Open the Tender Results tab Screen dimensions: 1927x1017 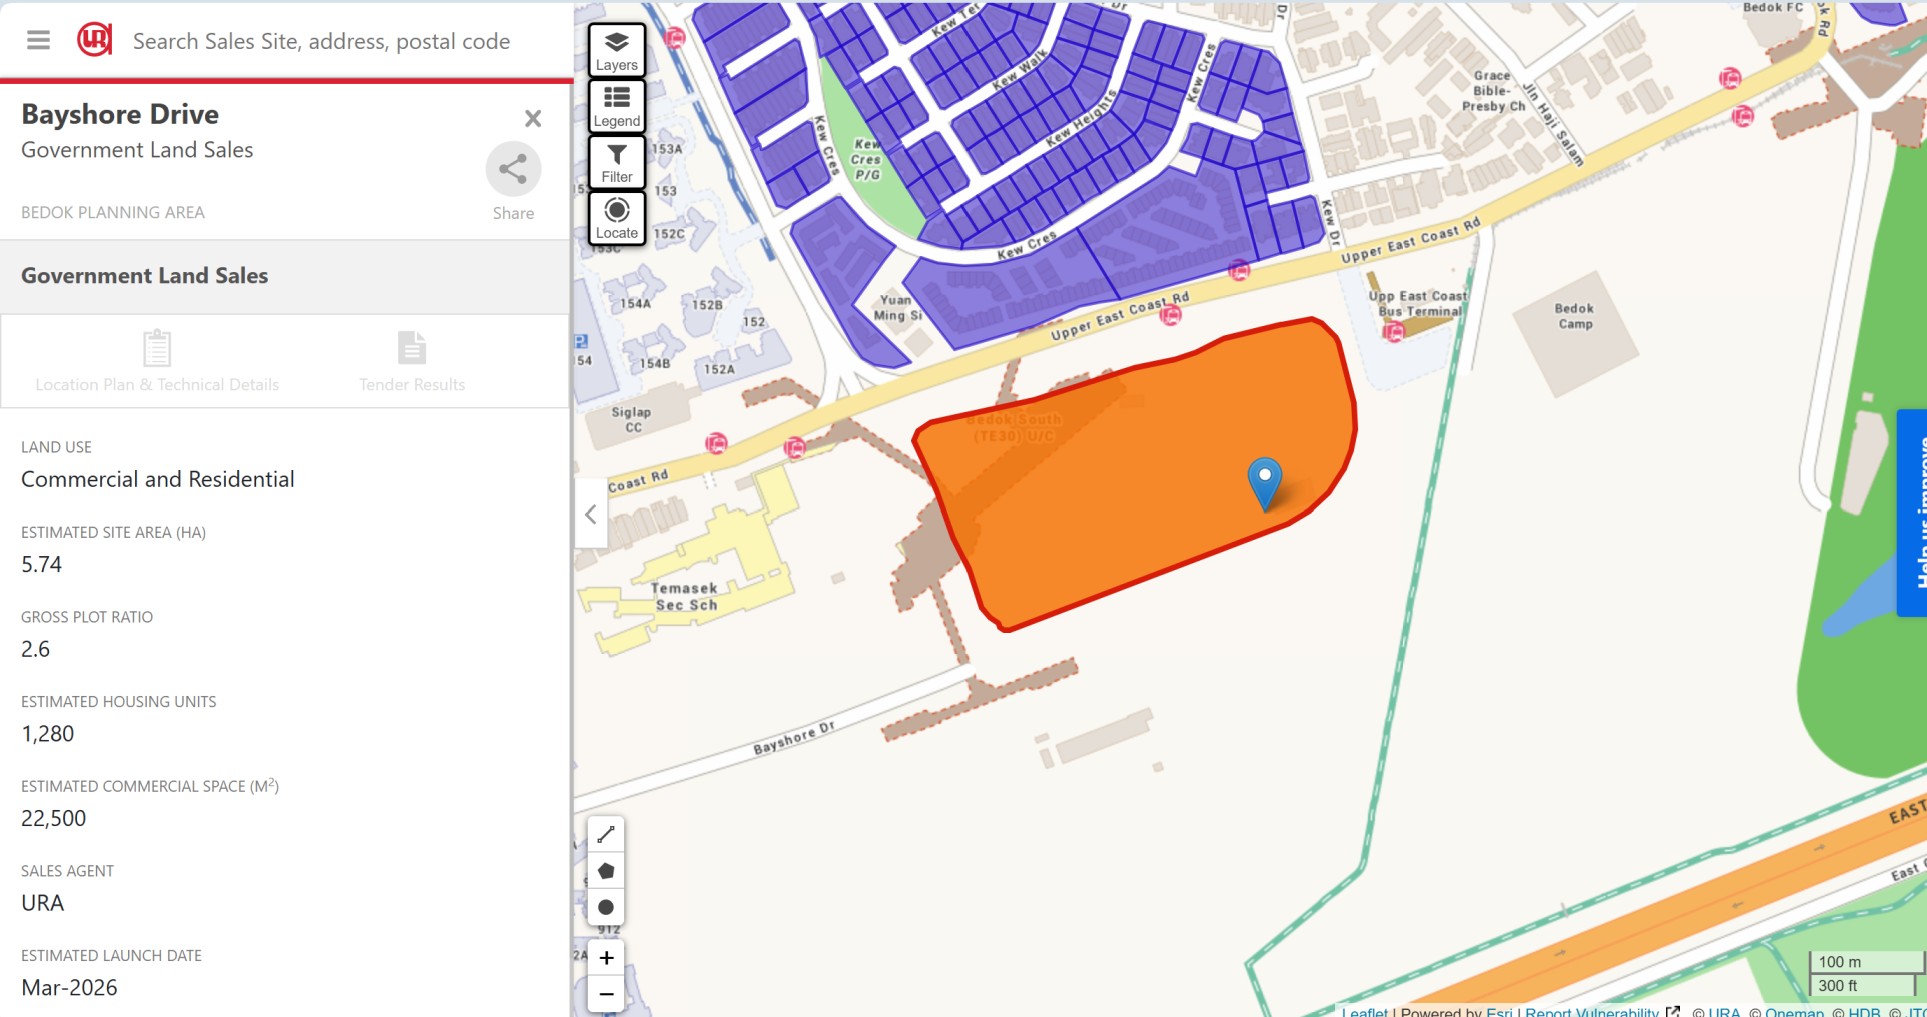412,361
